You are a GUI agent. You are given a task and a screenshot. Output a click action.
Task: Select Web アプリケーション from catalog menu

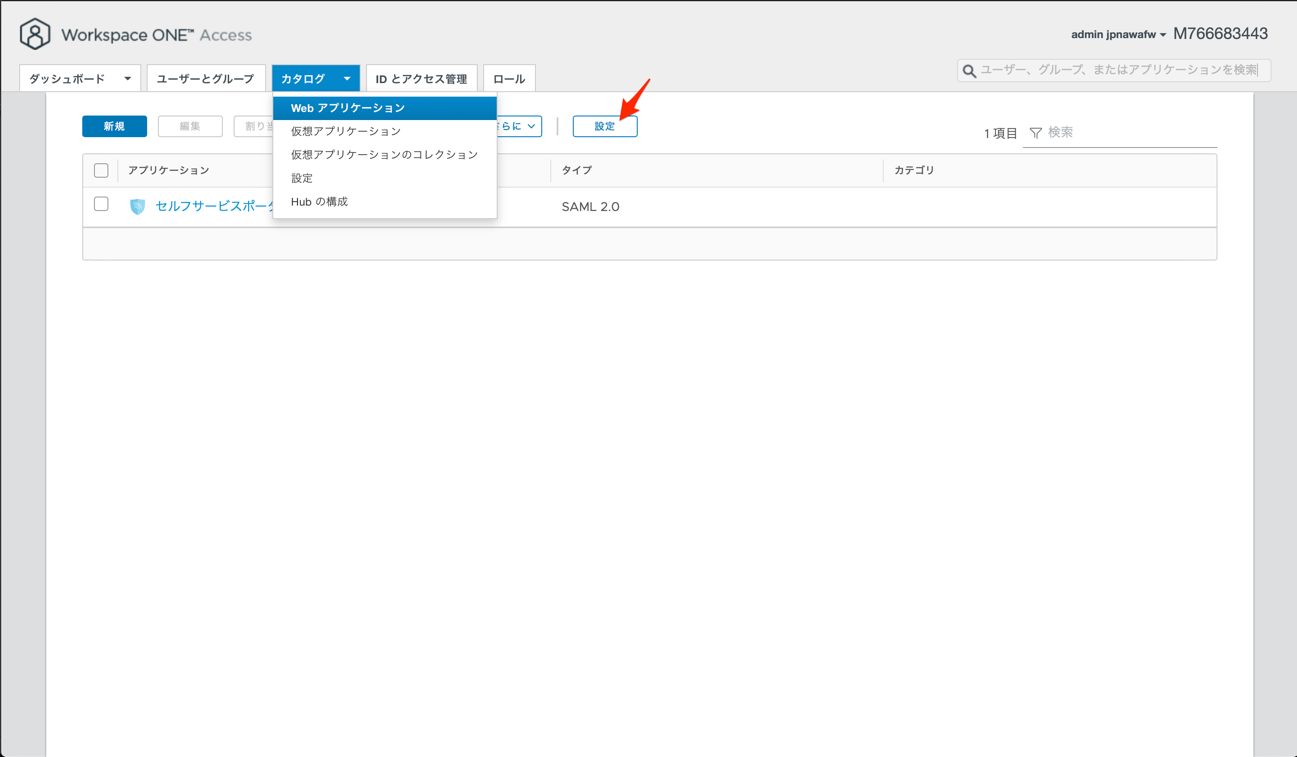(385, 108)
